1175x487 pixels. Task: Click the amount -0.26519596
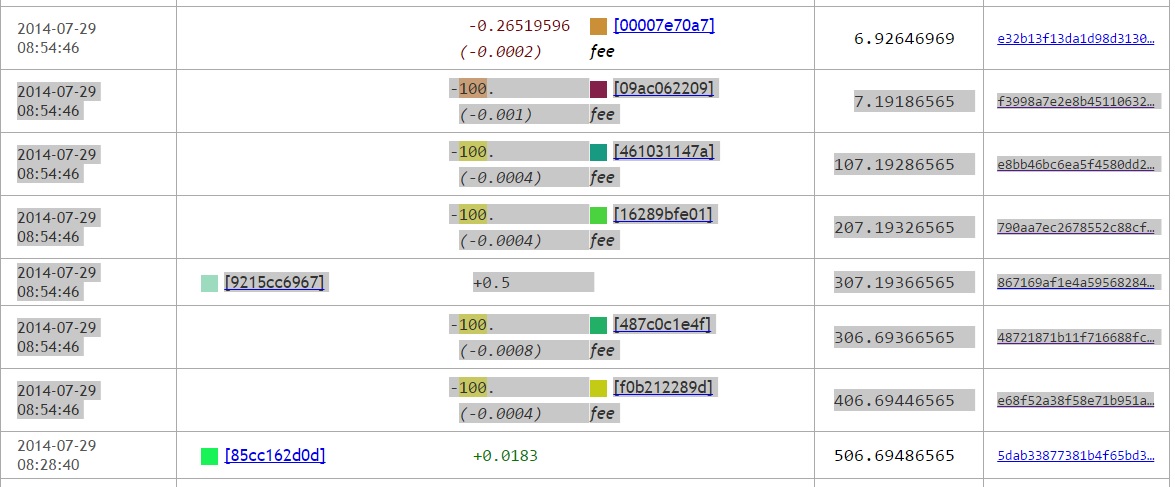(x=519, y=26)
